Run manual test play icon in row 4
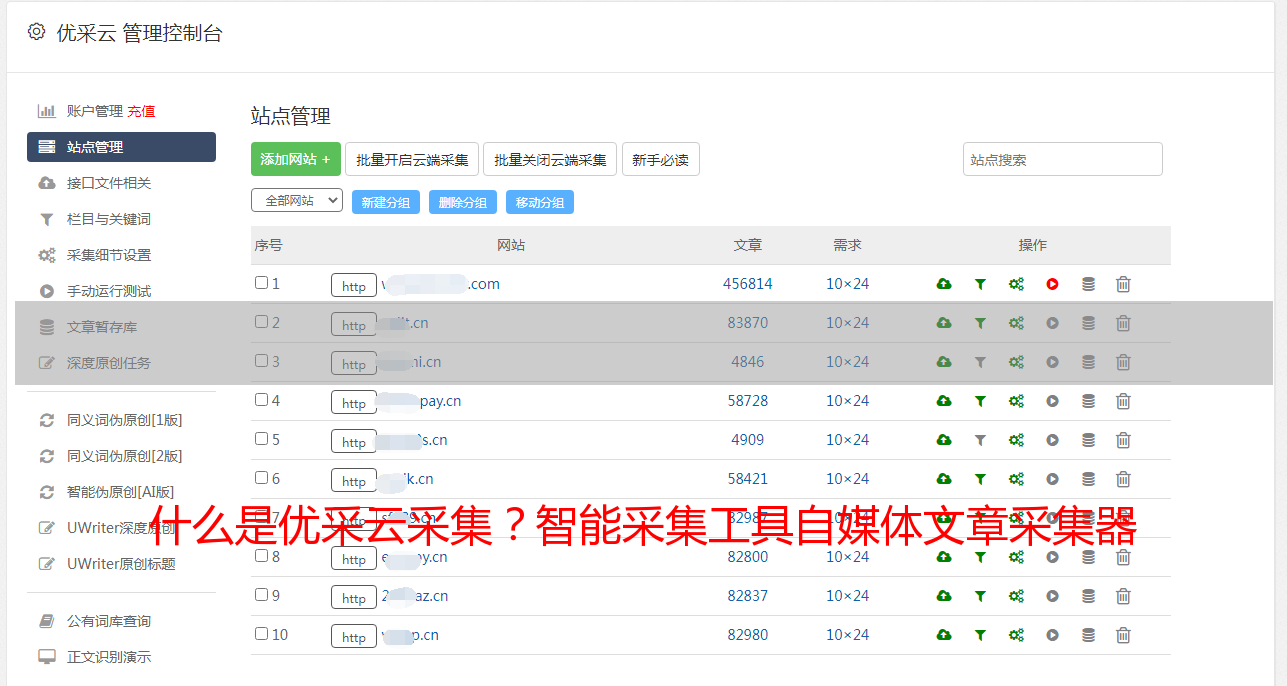This screenshot has height=686, width=1287. 1052,401
